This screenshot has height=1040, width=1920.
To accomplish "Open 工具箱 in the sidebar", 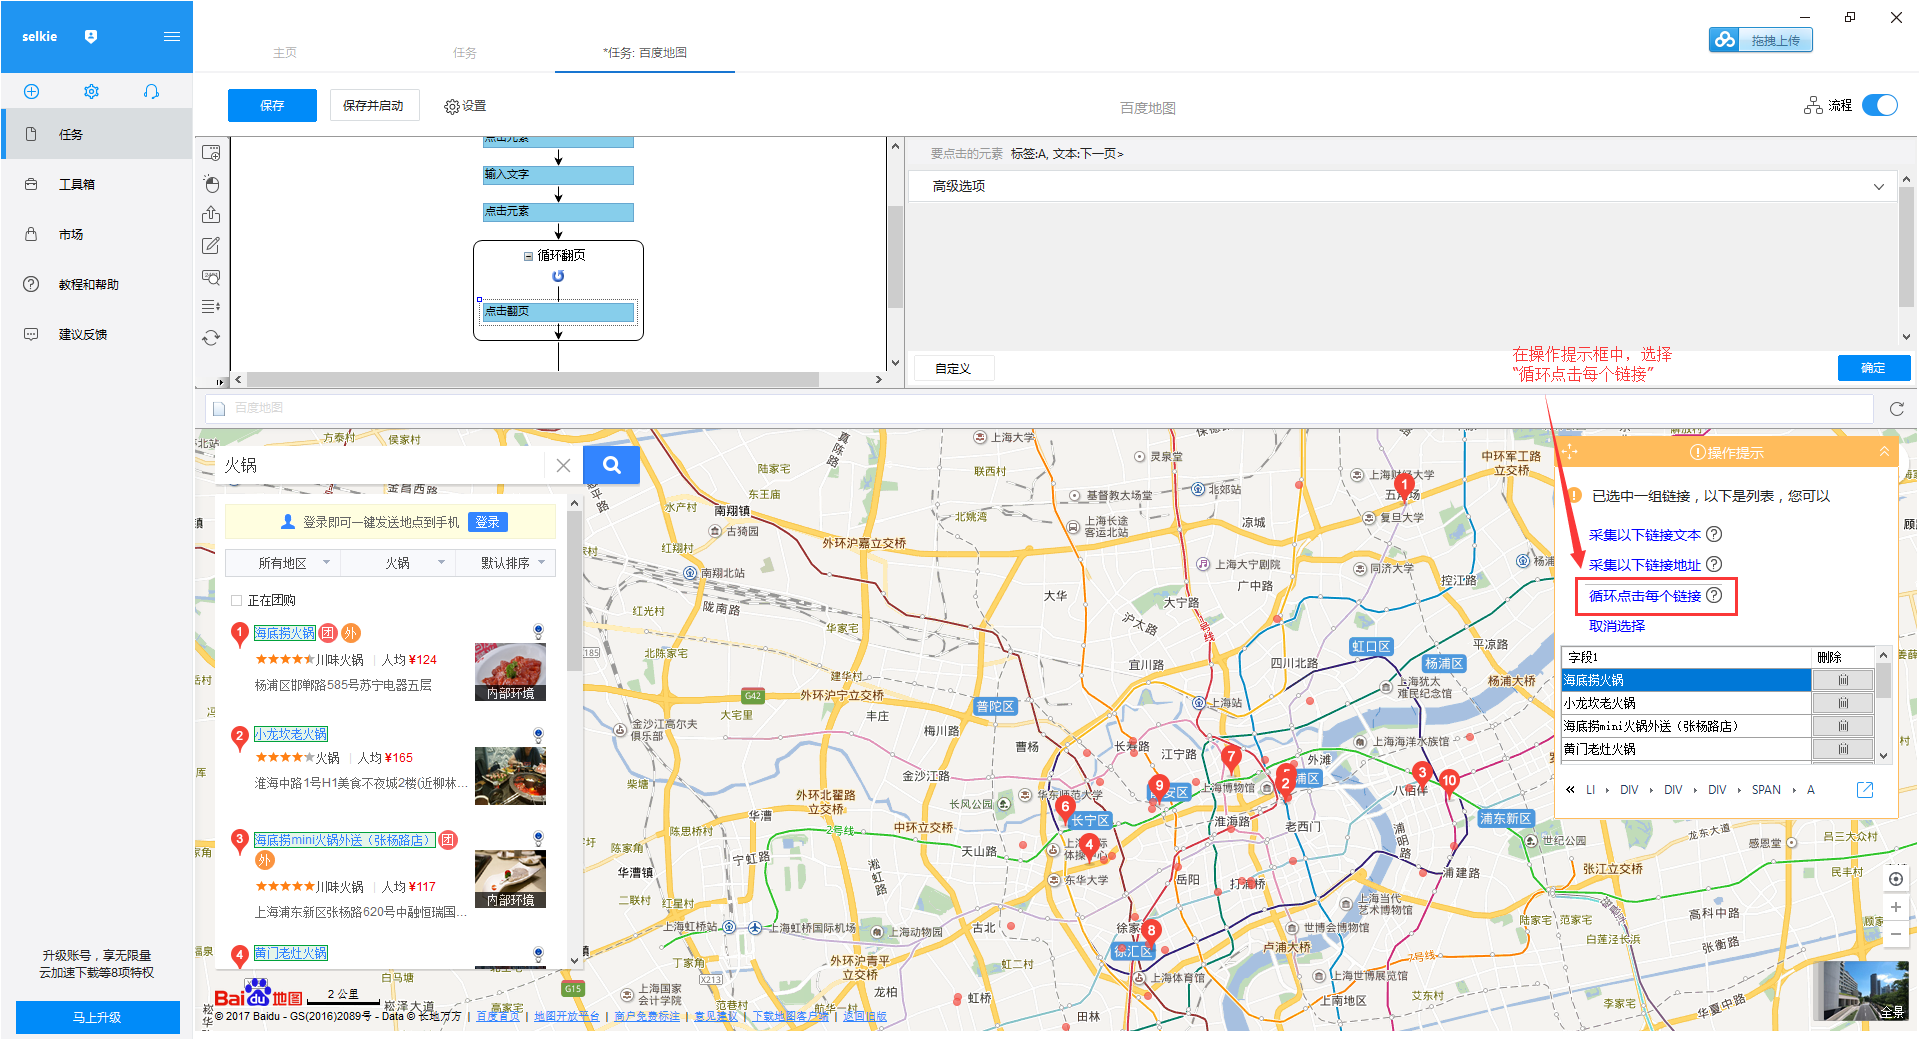I will 97,184.
